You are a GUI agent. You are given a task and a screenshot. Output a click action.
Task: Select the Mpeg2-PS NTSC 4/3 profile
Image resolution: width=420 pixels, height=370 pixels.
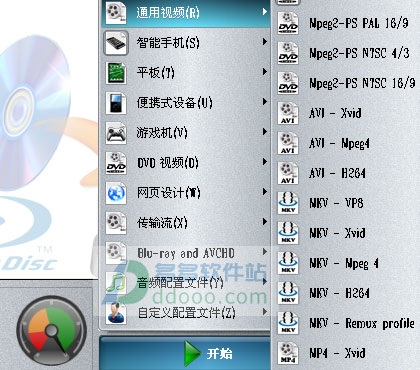(x=345, y=53)
